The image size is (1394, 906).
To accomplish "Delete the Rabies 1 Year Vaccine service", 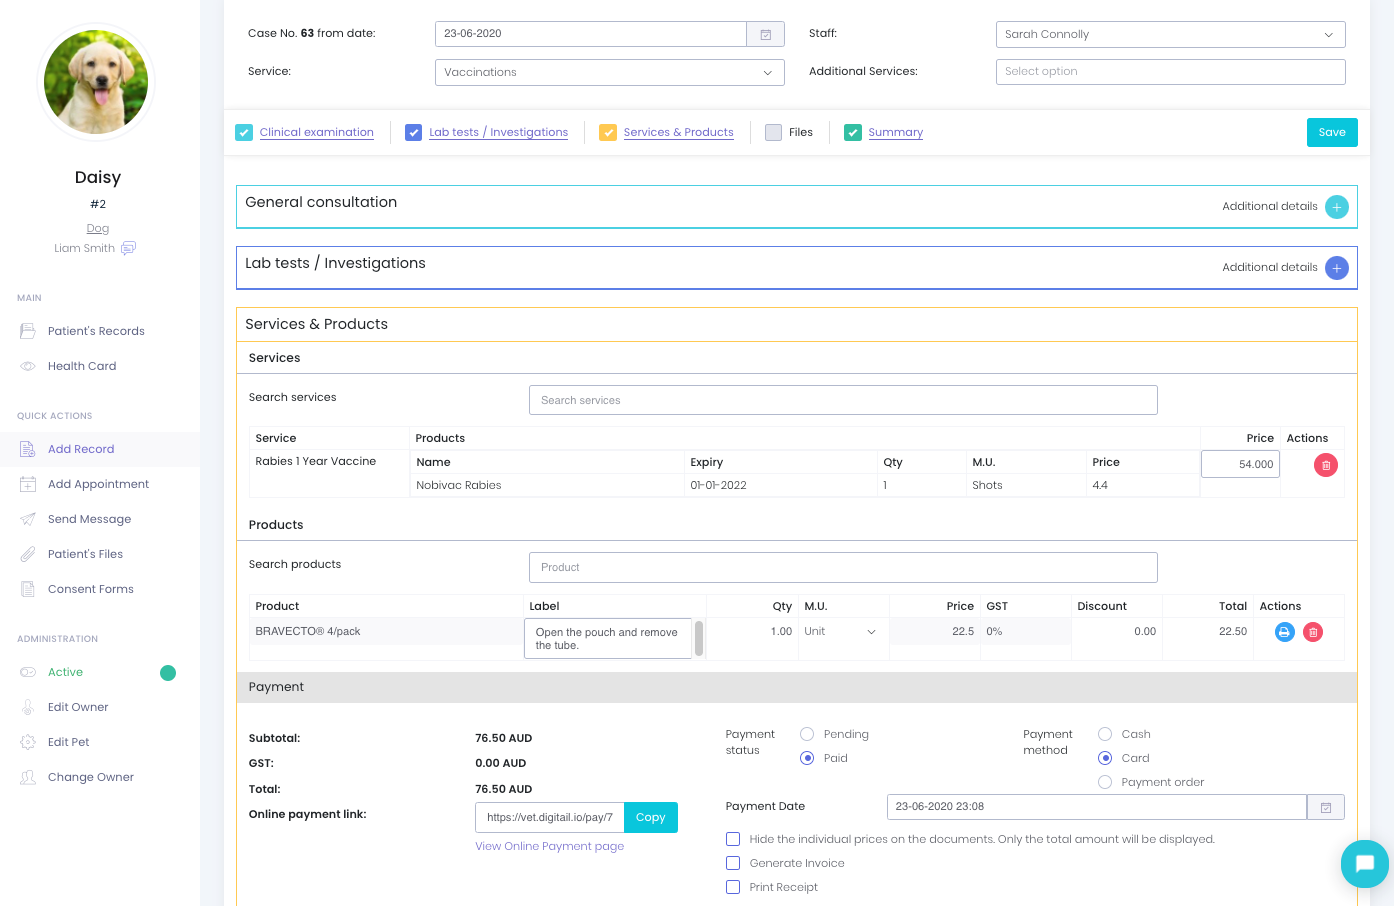I will pyautogui.click(x=1325, y=465).
